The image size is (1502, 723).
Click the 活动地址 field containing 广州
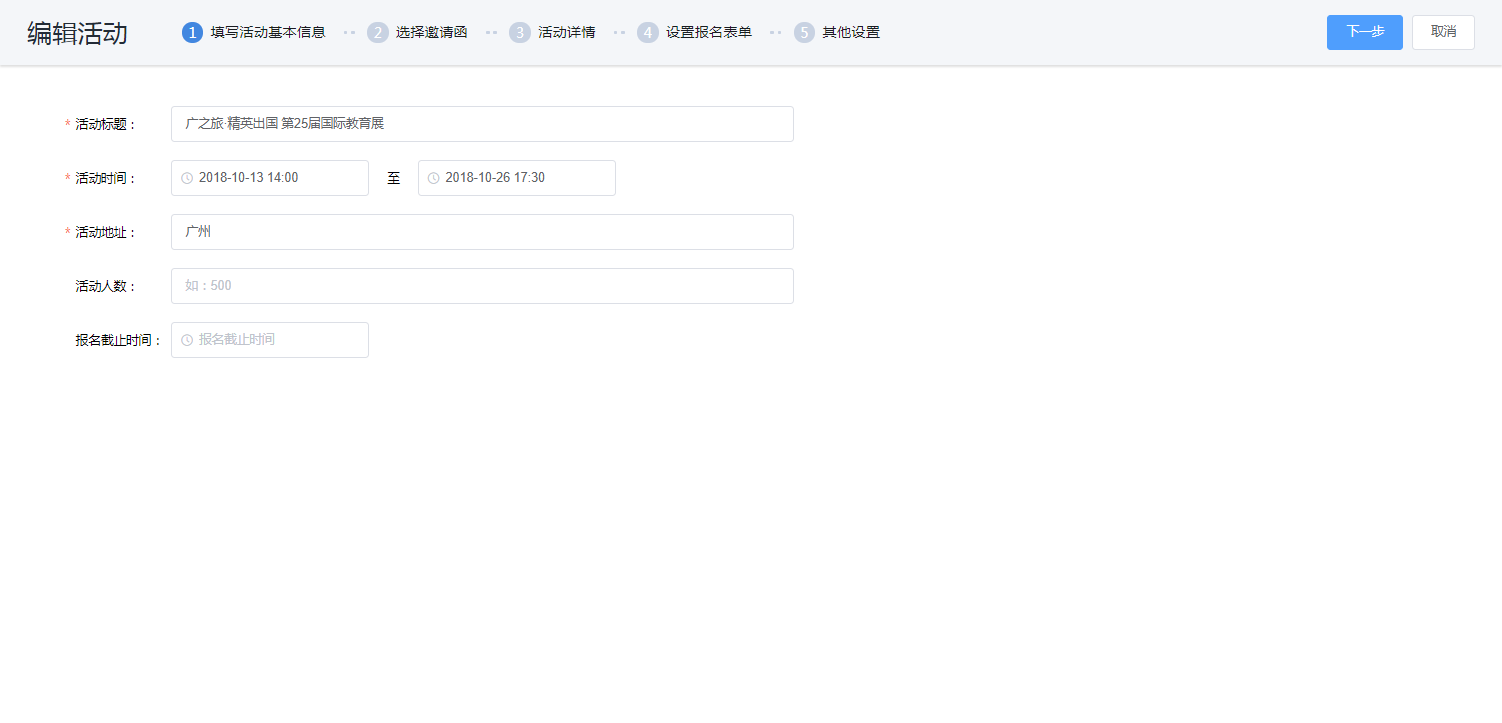tap(482, 232)
